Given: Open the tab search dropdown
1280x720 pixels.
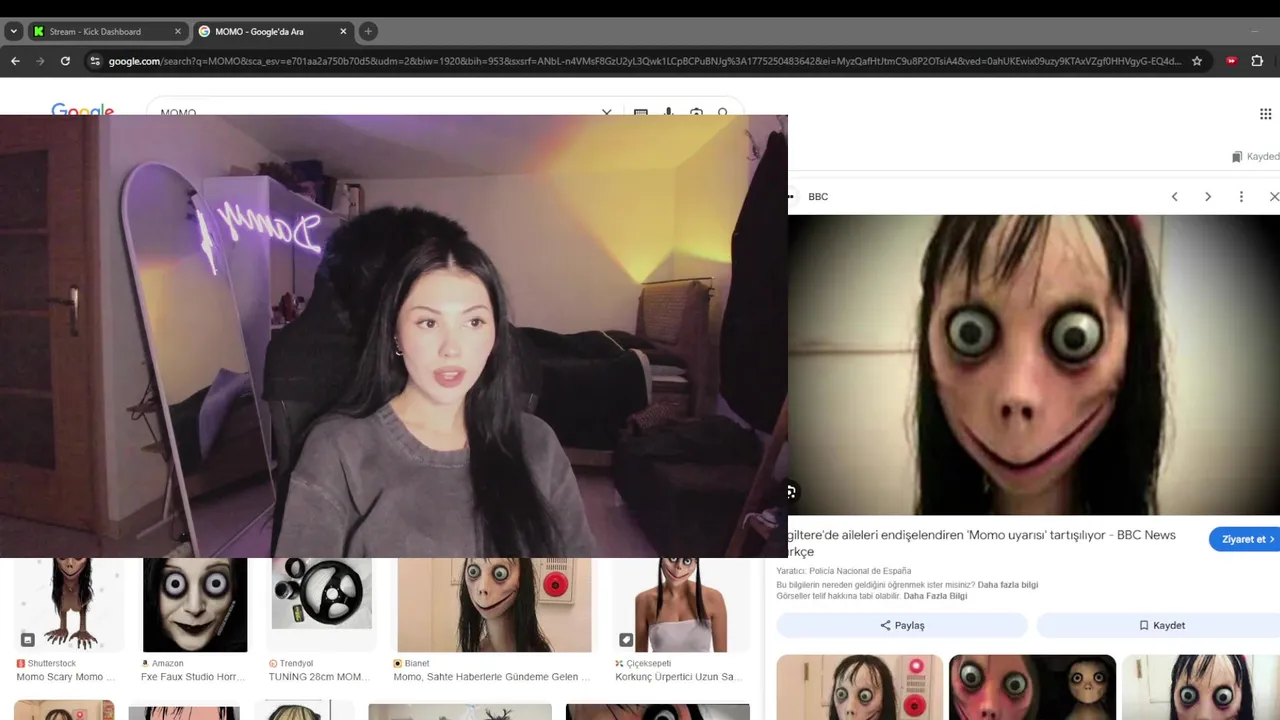Looking at the screenshot, I should point(13,31).
